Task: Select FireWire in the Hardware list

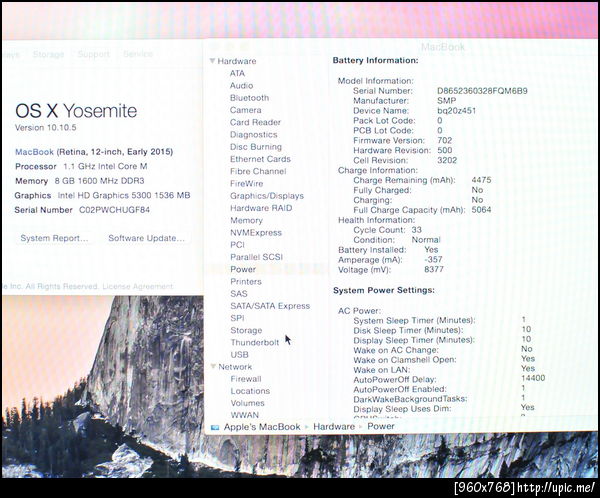Action: pos(247,183)
